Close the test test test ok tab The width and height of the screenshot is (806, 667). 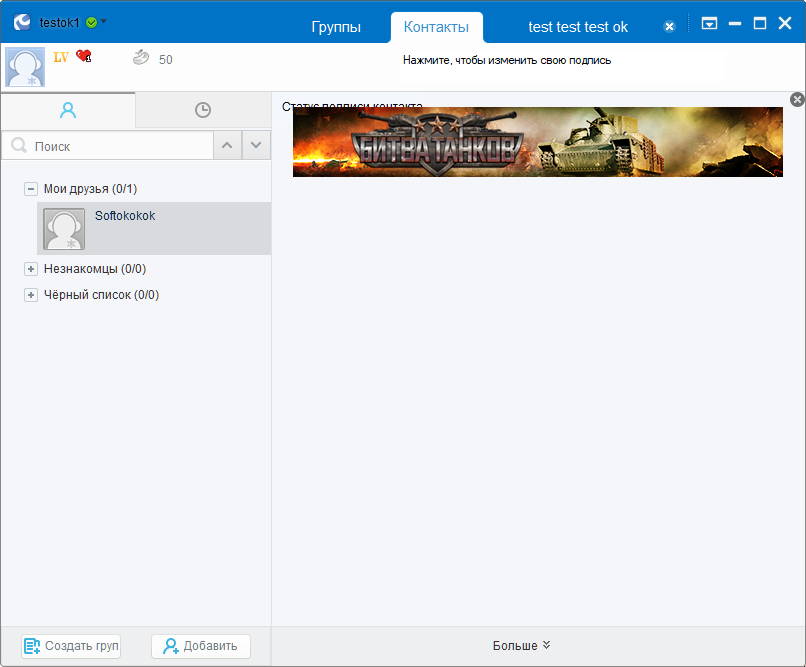click(x=669, y=27)
